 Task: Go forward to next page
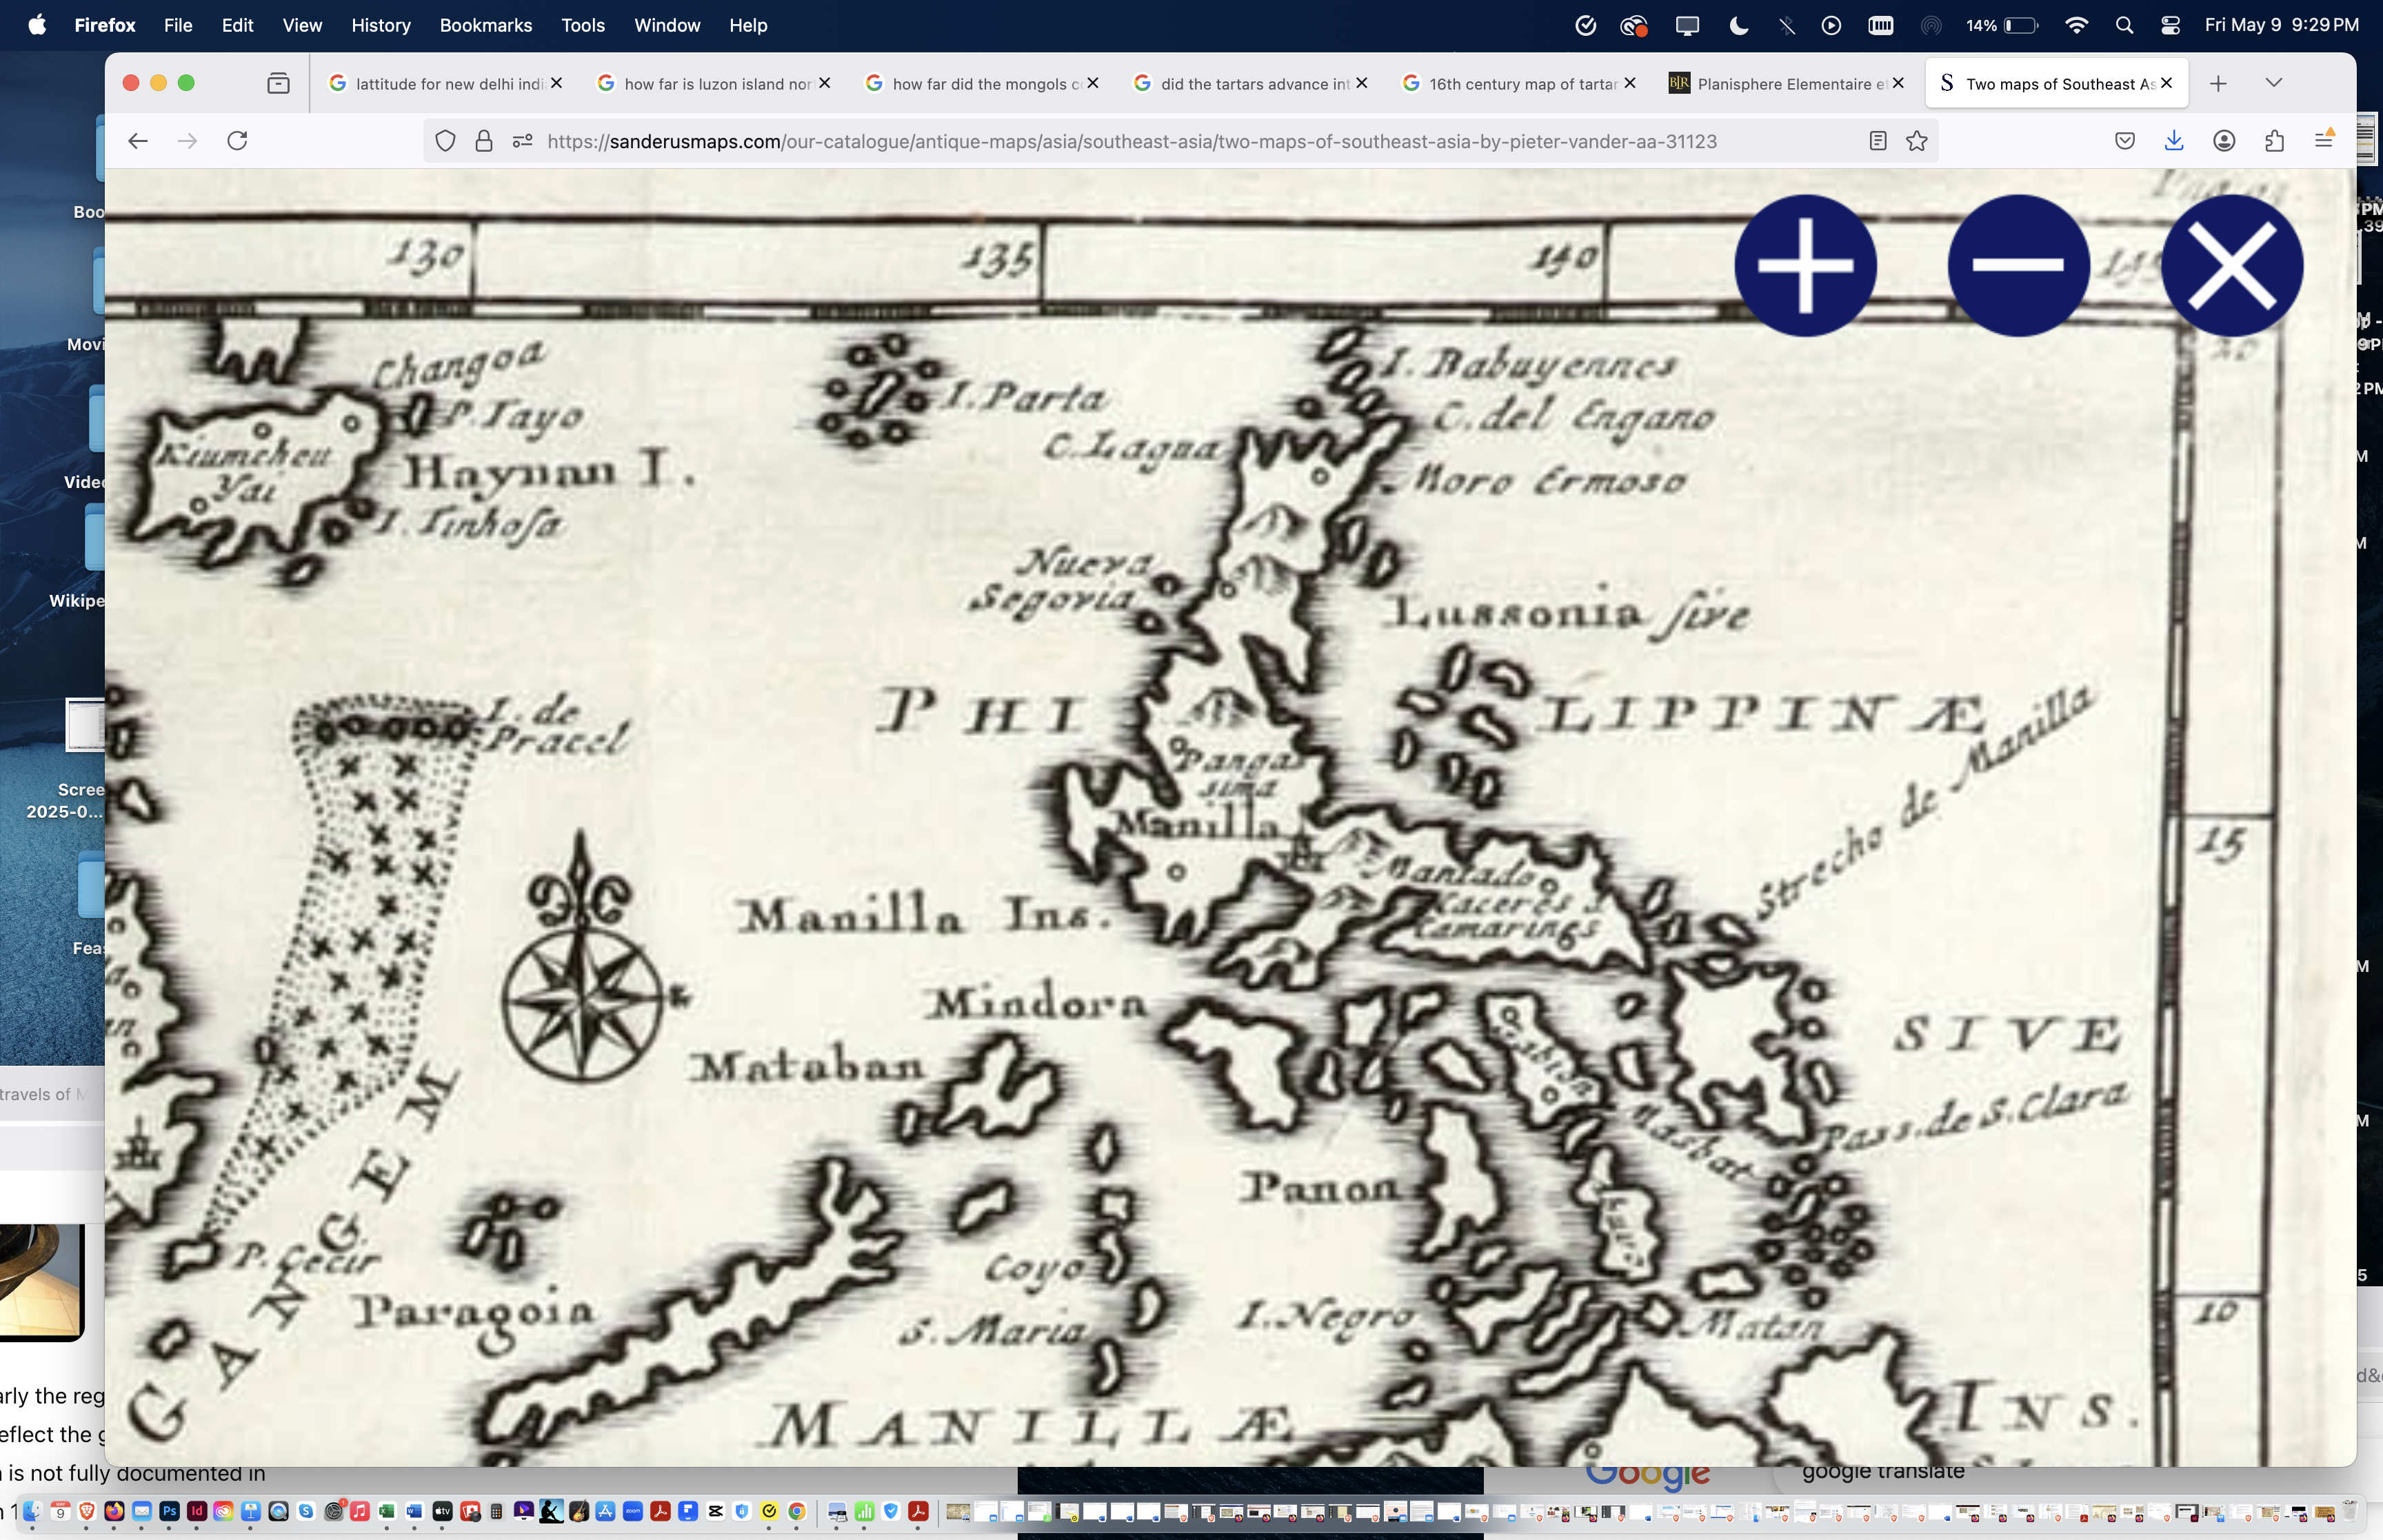(x=187, y=141)
